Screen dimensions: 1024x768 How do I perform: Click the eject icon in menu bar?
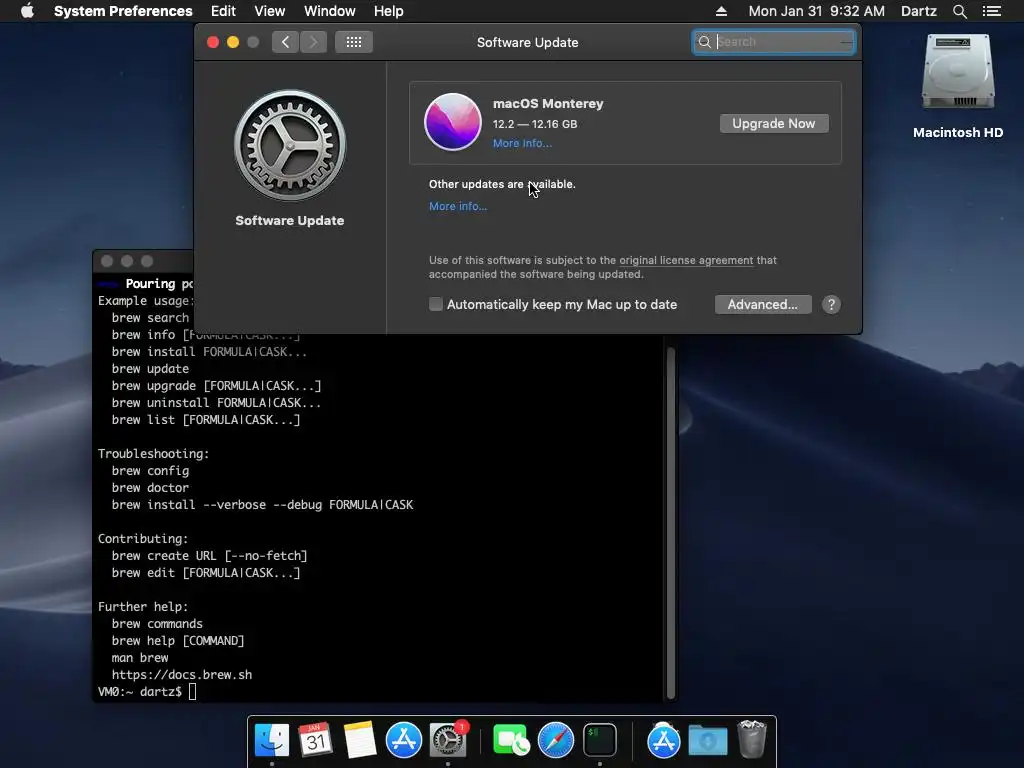[721, 11]
